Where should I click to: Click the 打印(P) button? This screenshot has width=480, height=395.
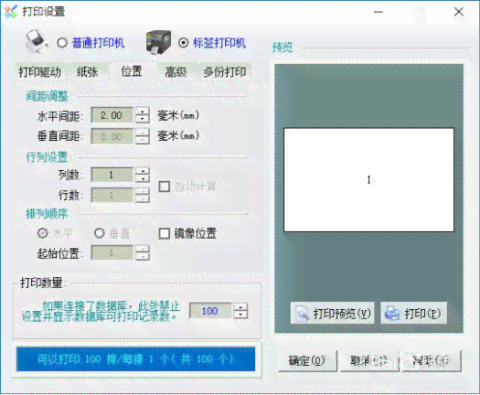pos(414,313)
